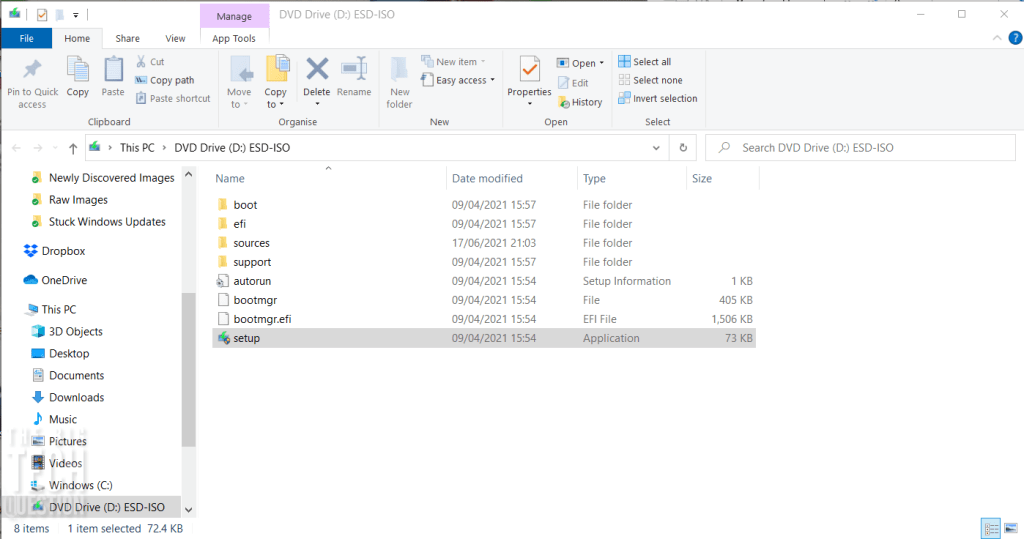Click the Search DVD Drive field
The image size is (1024, 539).
tap(860, 148)
